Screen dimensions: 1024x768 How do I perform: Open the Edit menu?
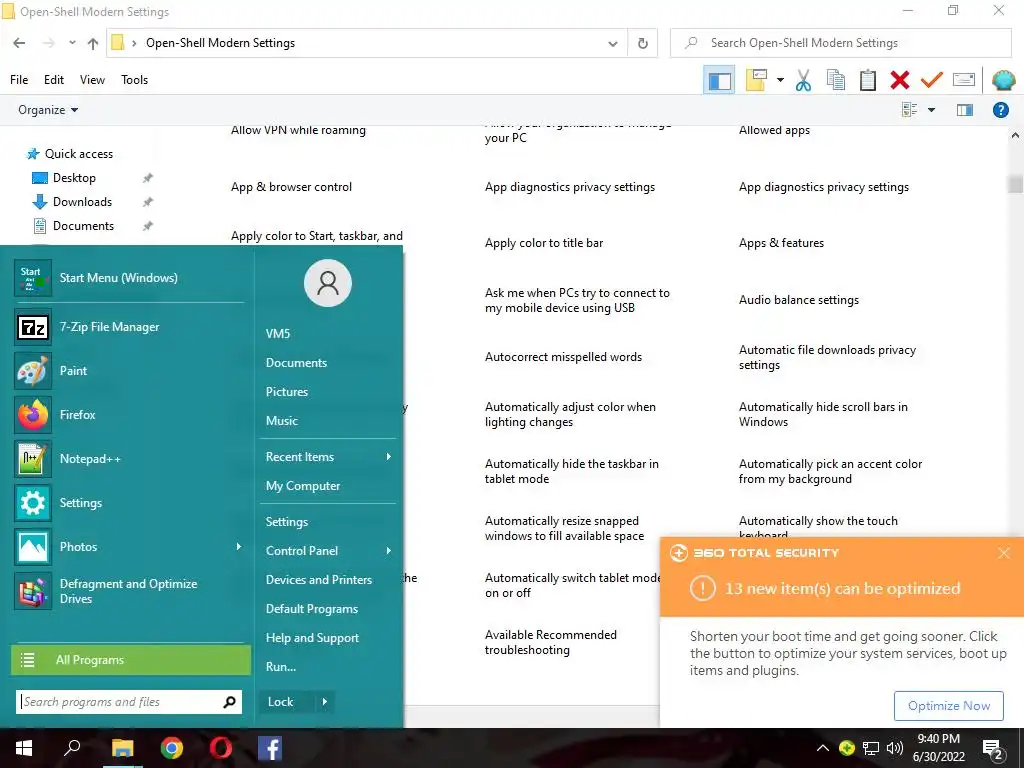click(x=54, y=80)
